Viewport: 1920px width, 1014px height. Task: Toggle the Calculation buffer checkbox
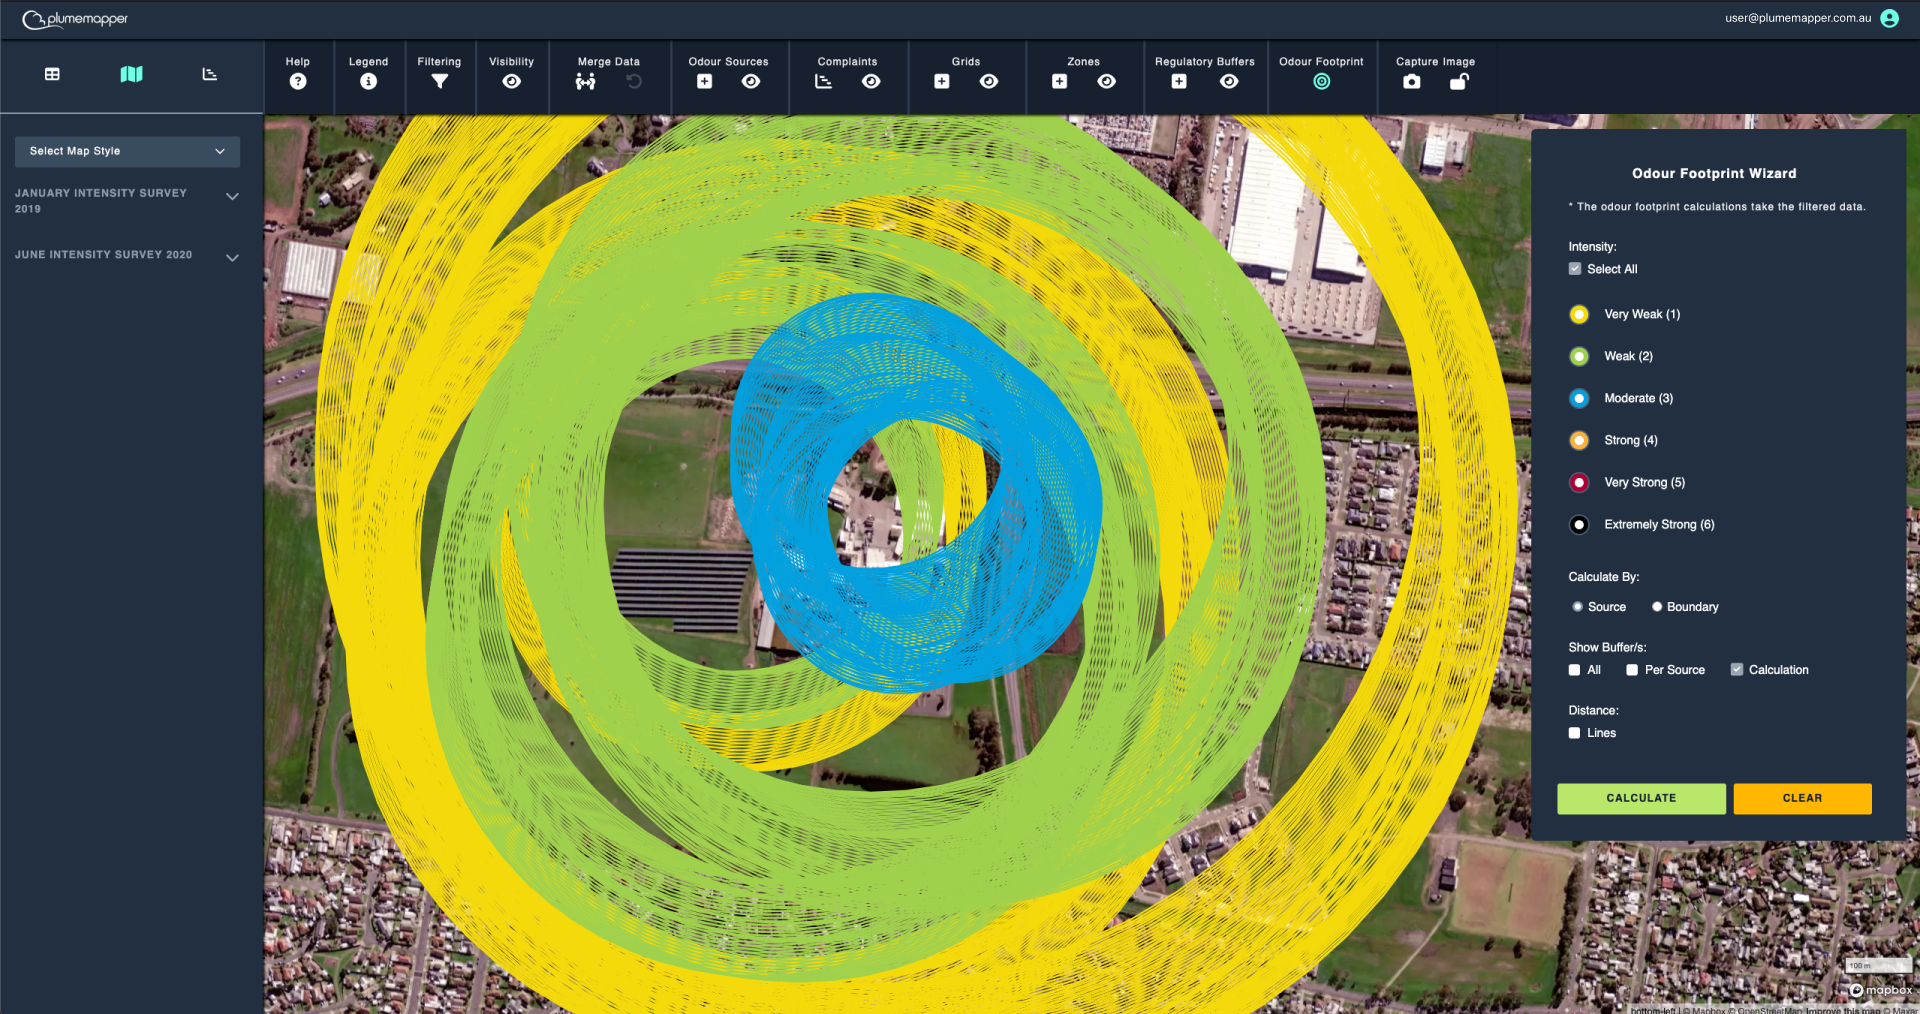(1736, 670)
